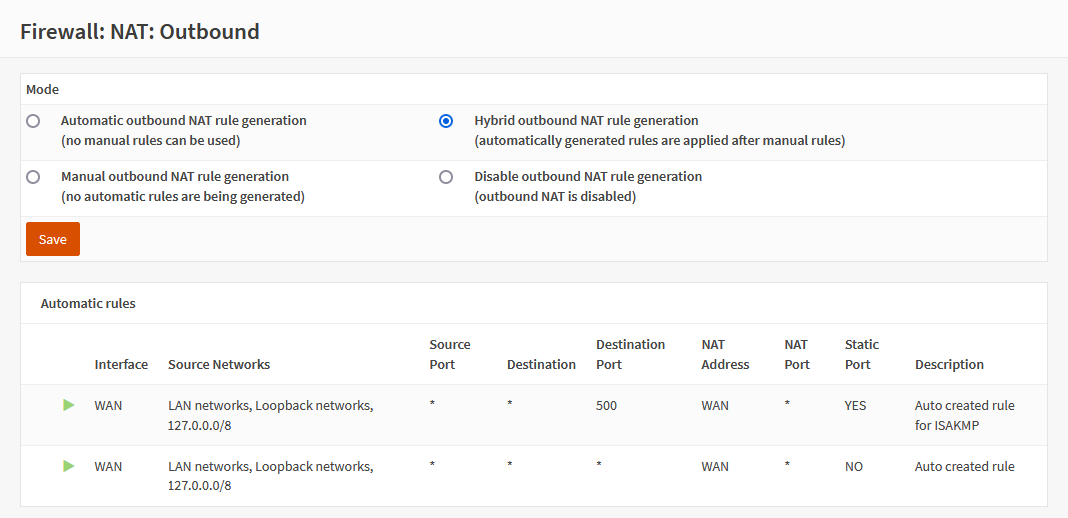
Task: Click the Firewall: NAT: Outbound page title
Action: click(140, 31)
